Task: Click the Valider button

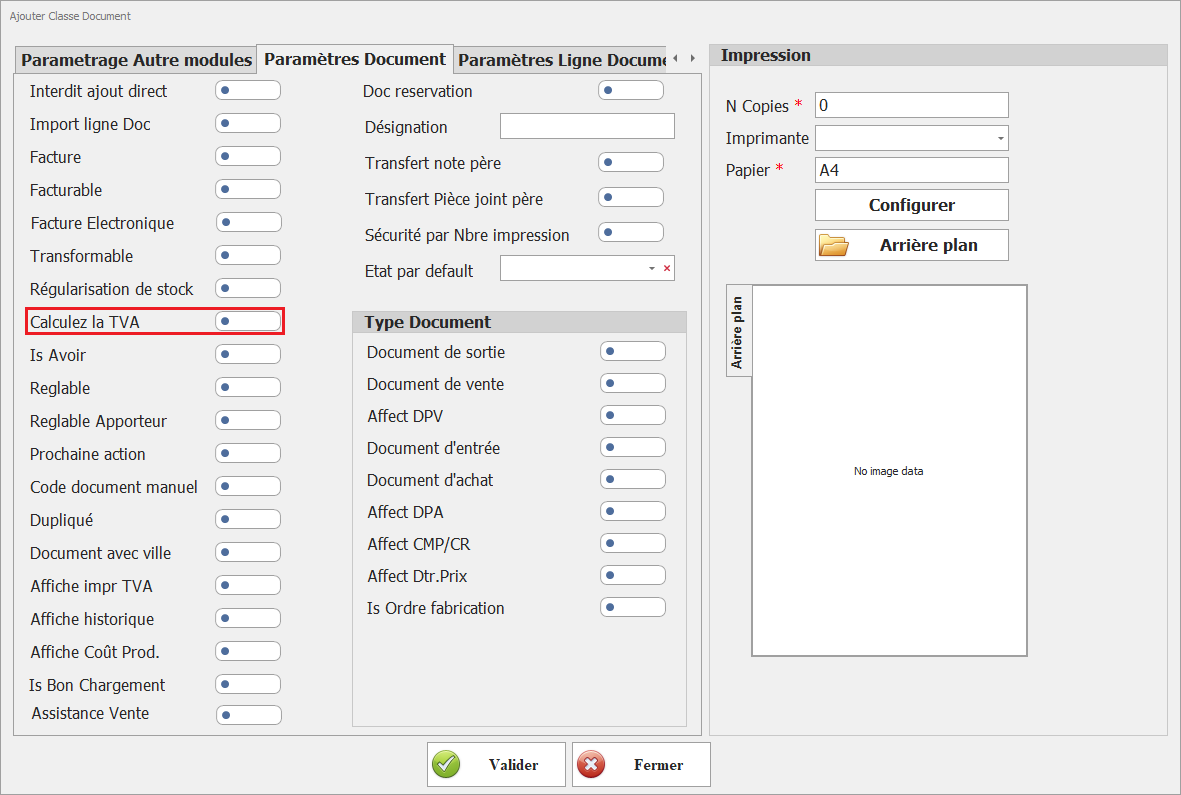Action: [496, 764]
